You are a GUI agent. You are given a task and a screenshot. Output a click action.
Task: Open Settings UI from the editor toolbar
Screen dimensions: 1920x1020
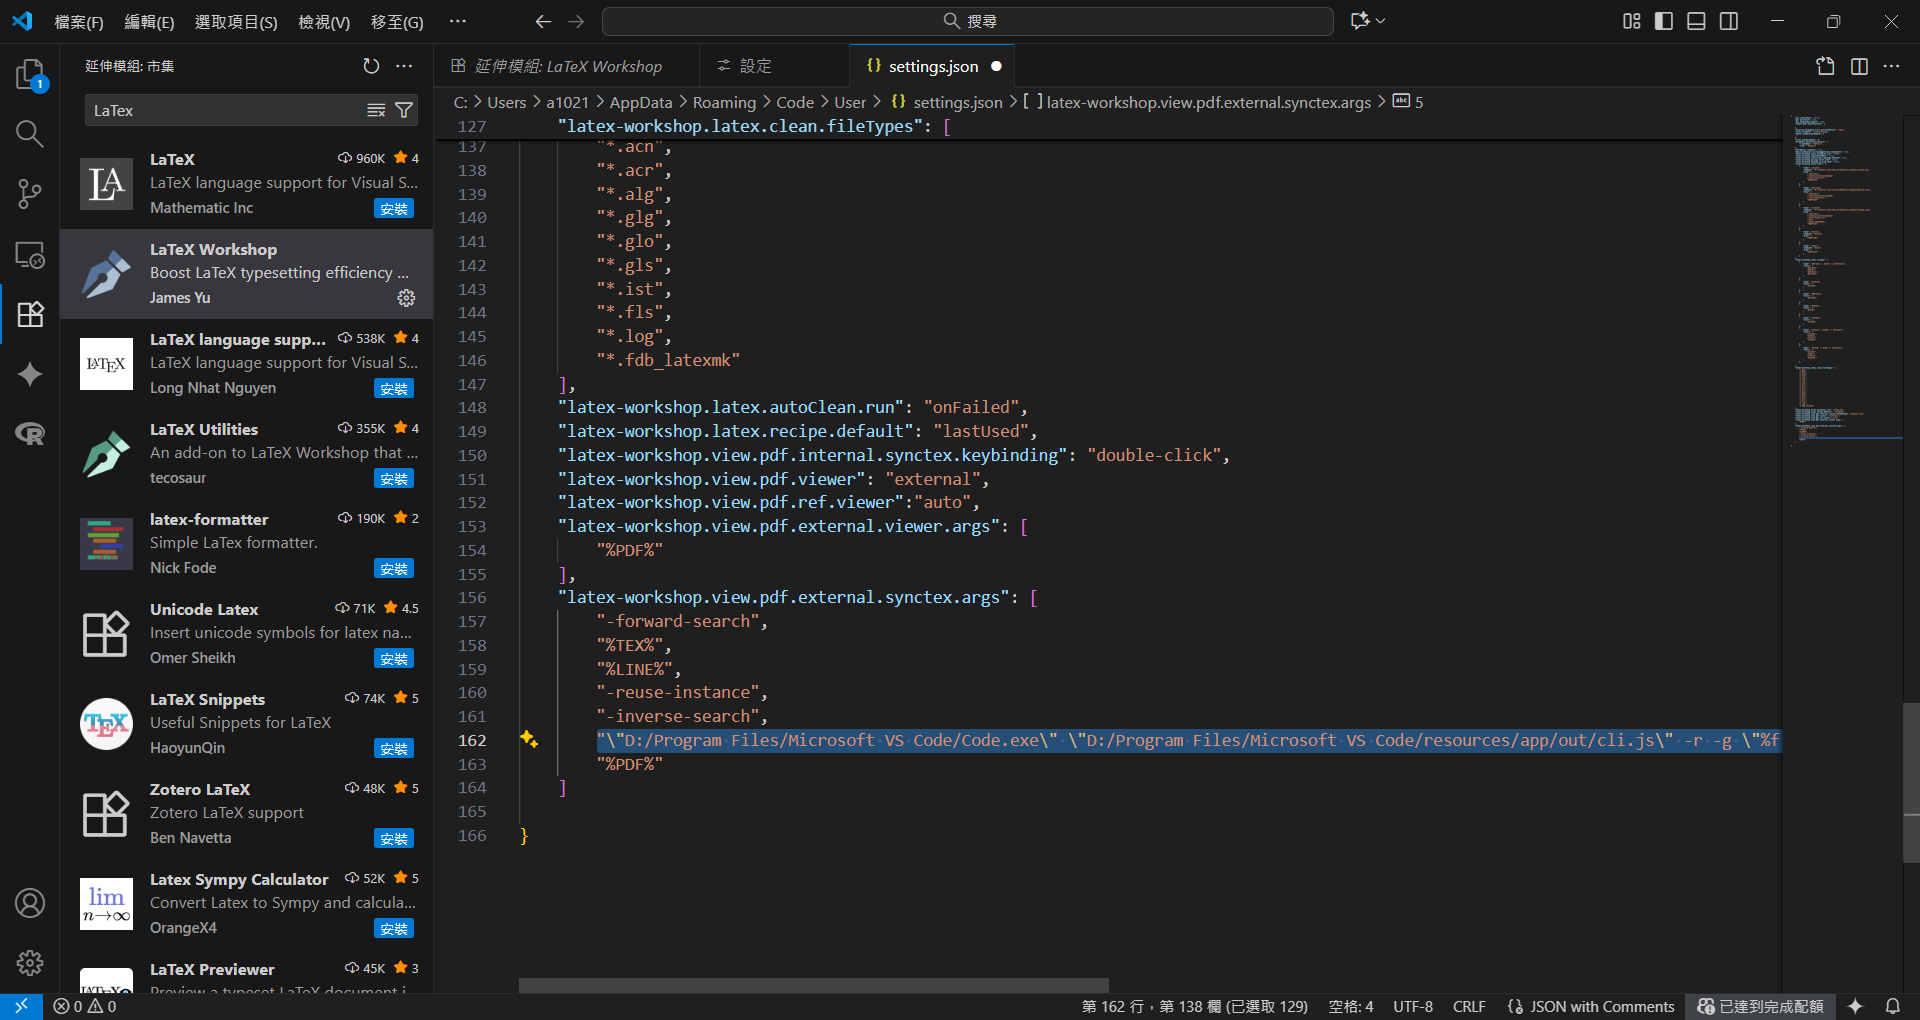click(1825, 66)
